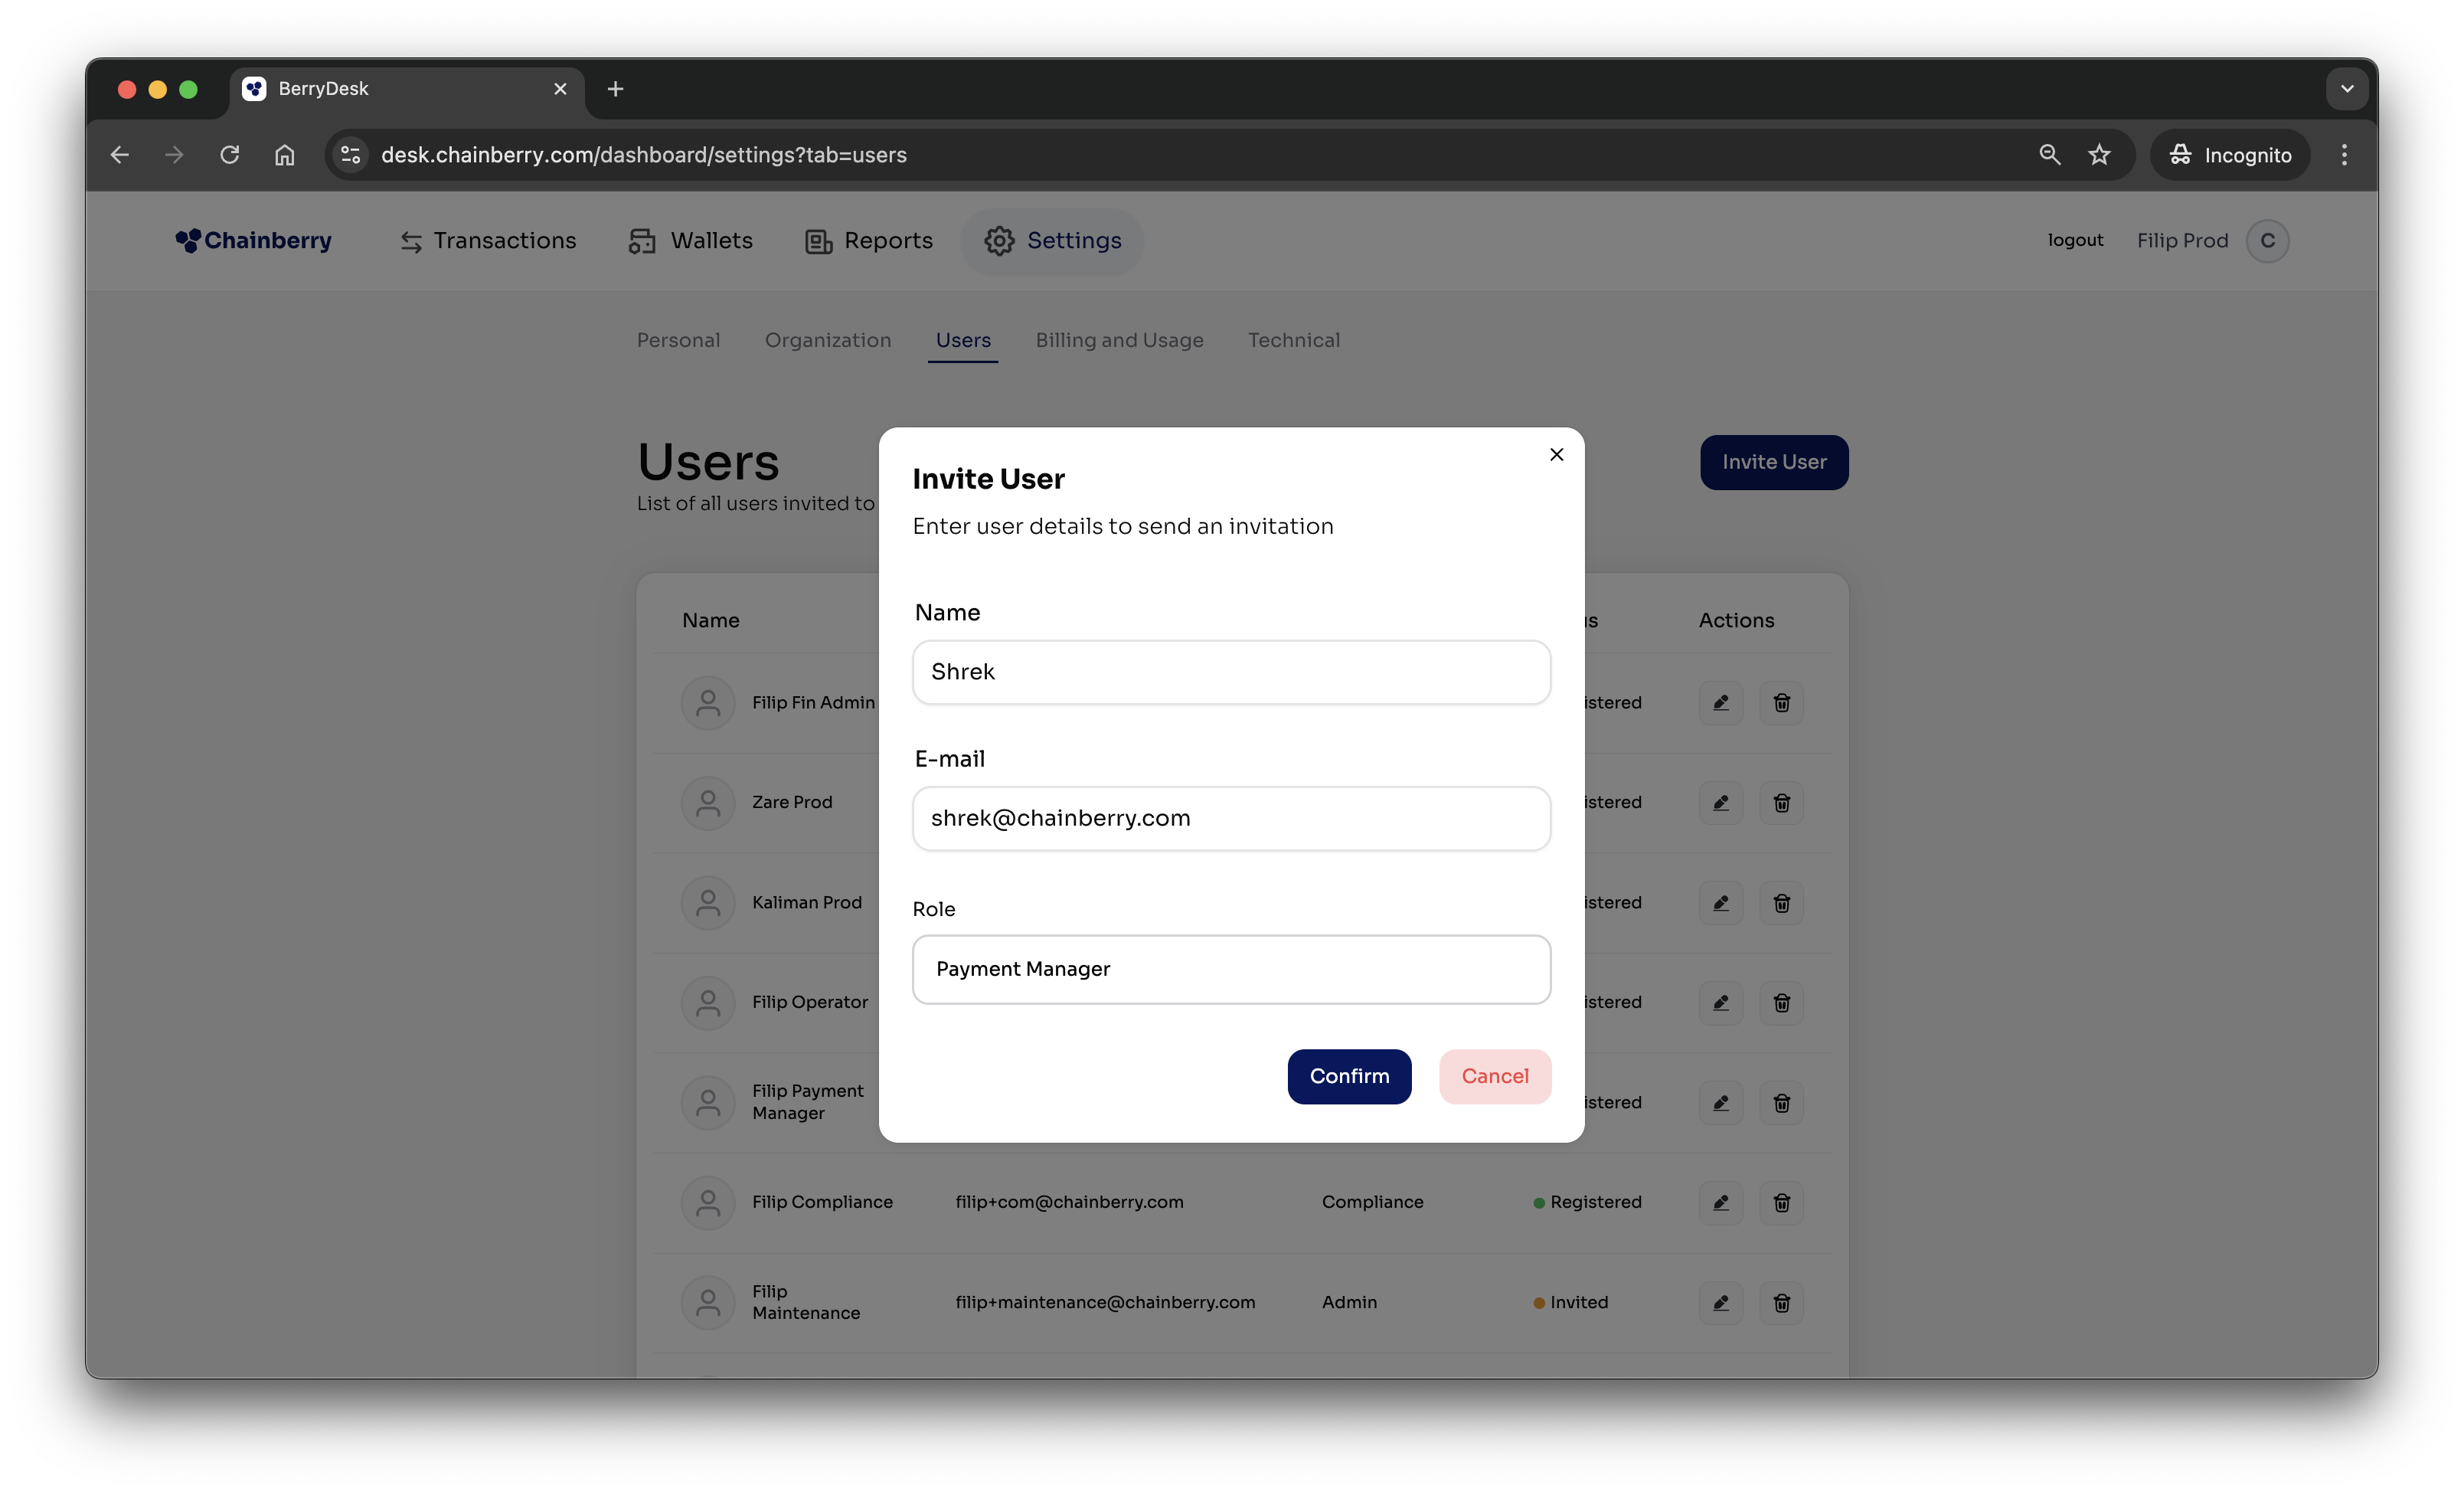Click the zoom magnifier in address bar

pyautogui.click(x=2049, y=155)
